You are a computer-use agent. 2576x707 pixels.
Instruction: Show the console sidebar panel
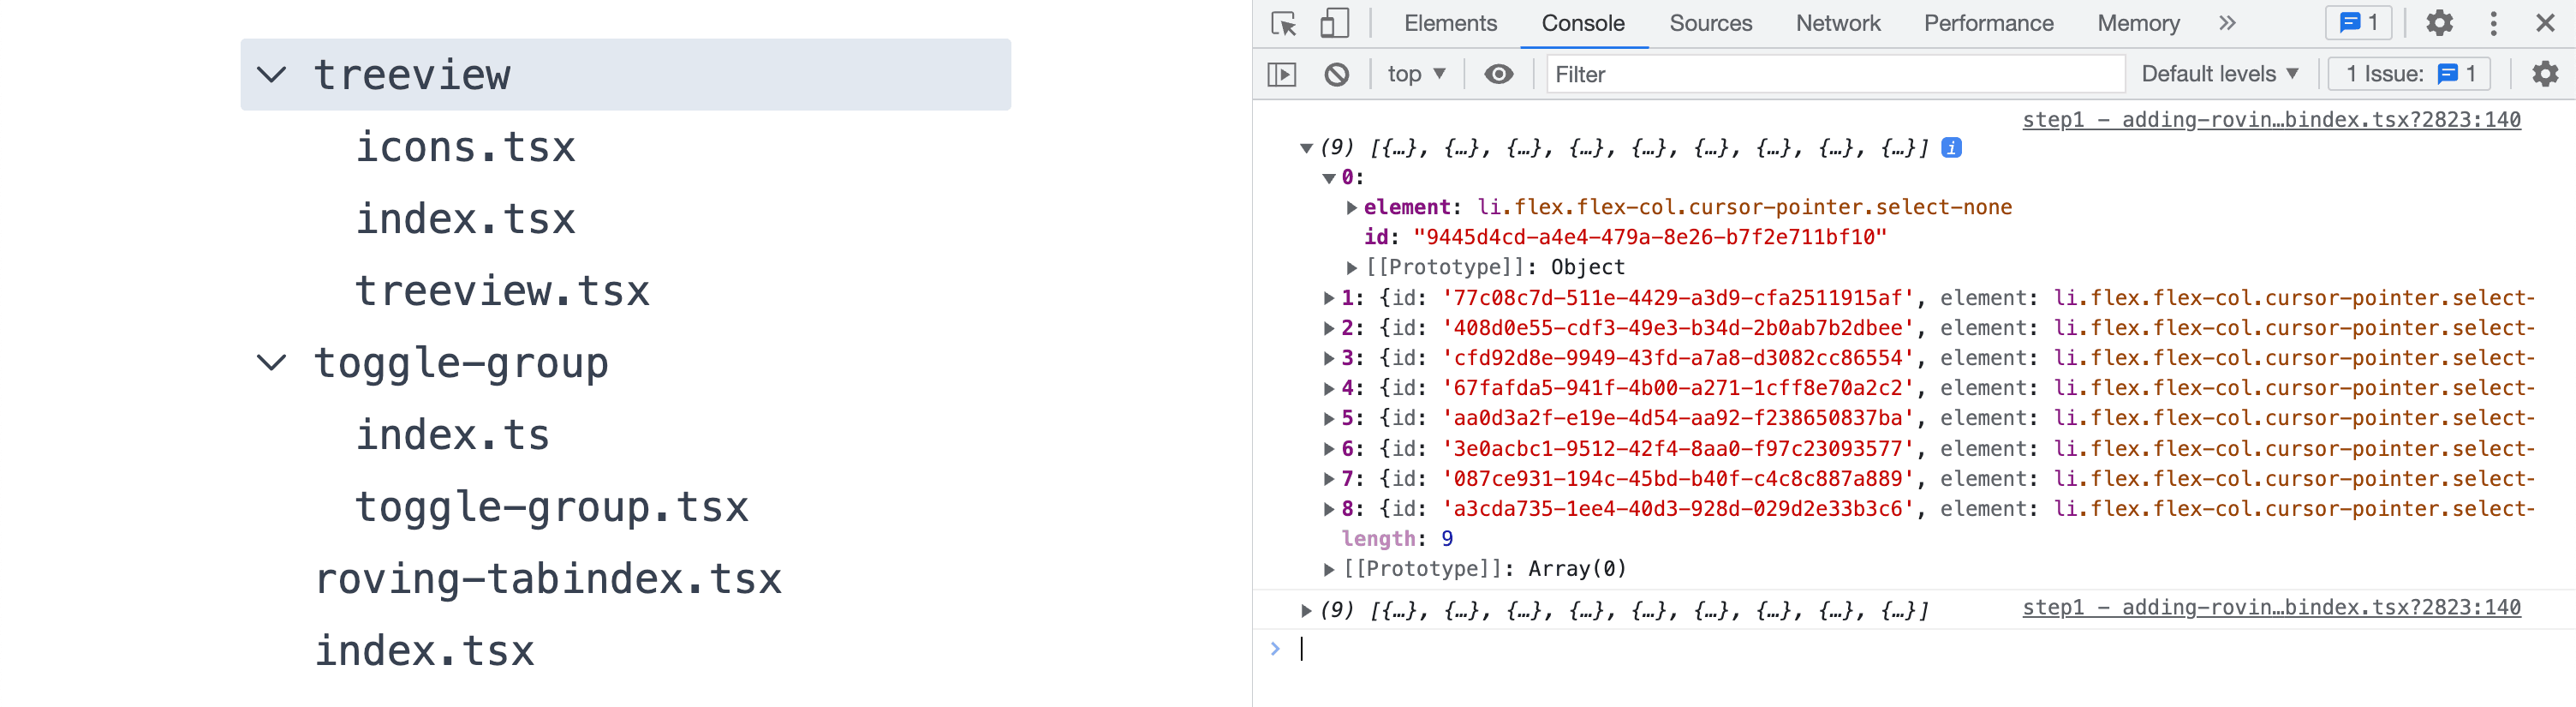pos(1282,74)
